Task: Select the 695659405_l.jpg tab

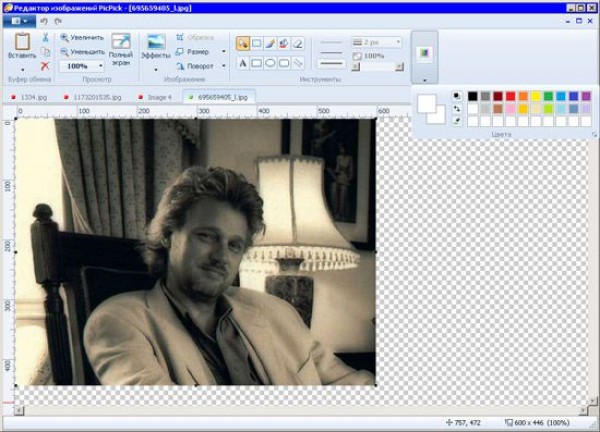Action: click(x=219, y=97)
